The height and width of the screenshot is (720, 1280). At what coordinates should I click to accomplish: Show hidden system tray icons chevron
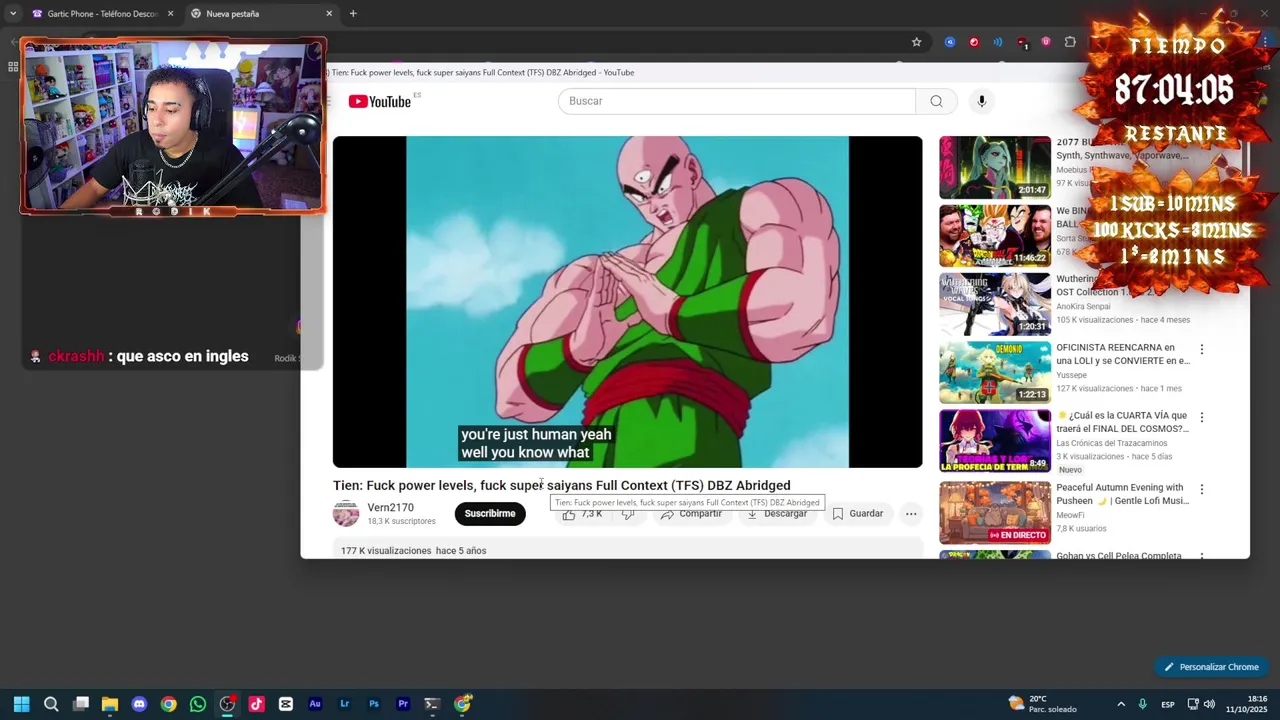[1121, 704]
